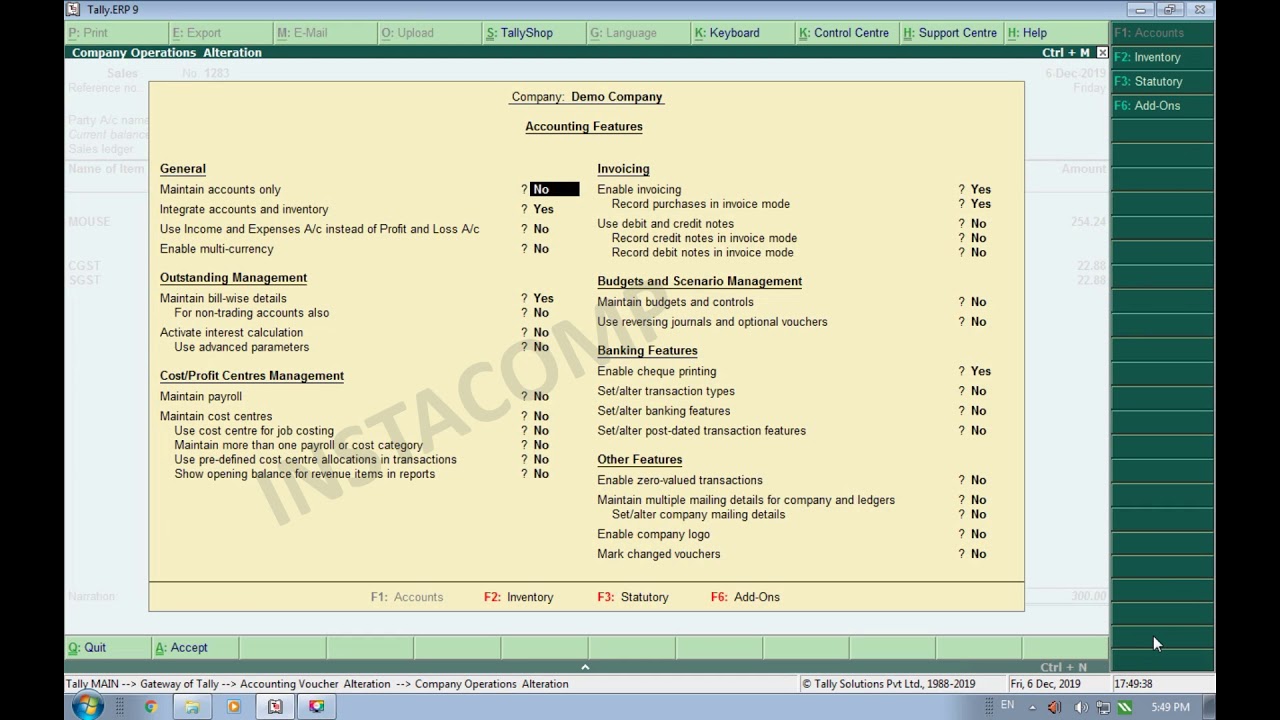Screen dimensions: 1280x720
Task: Switch to the Tally.ERP 9 taskbar icon
Action: pyautogui.click(x=275, y=707)
